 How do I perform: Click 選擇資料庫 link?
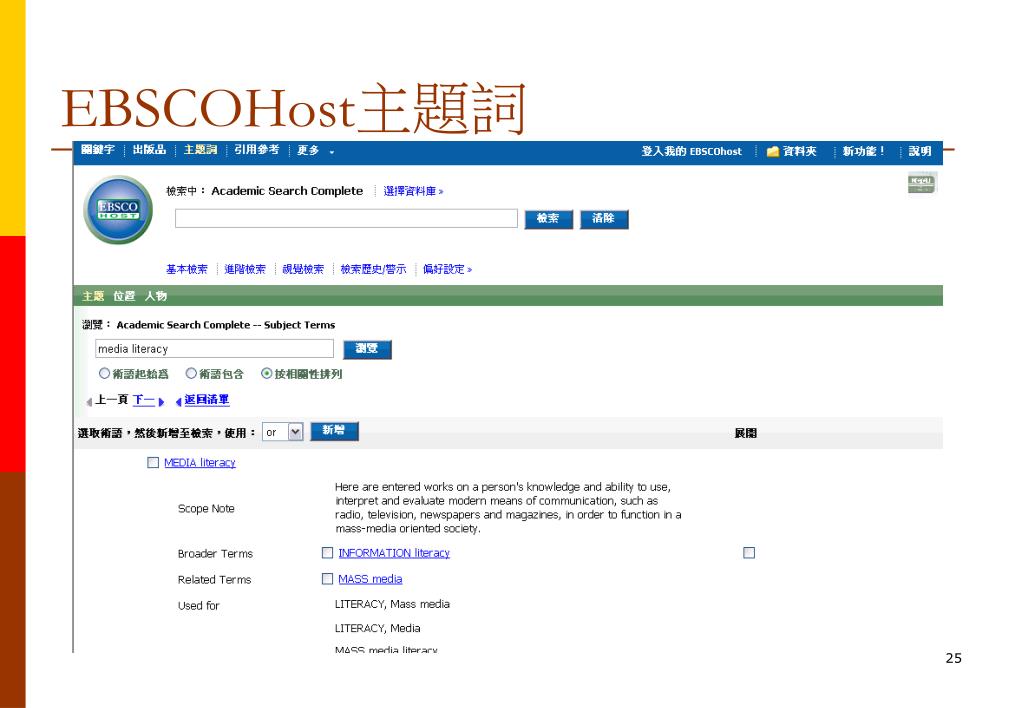pyautogui.click(x=413, y=191)
